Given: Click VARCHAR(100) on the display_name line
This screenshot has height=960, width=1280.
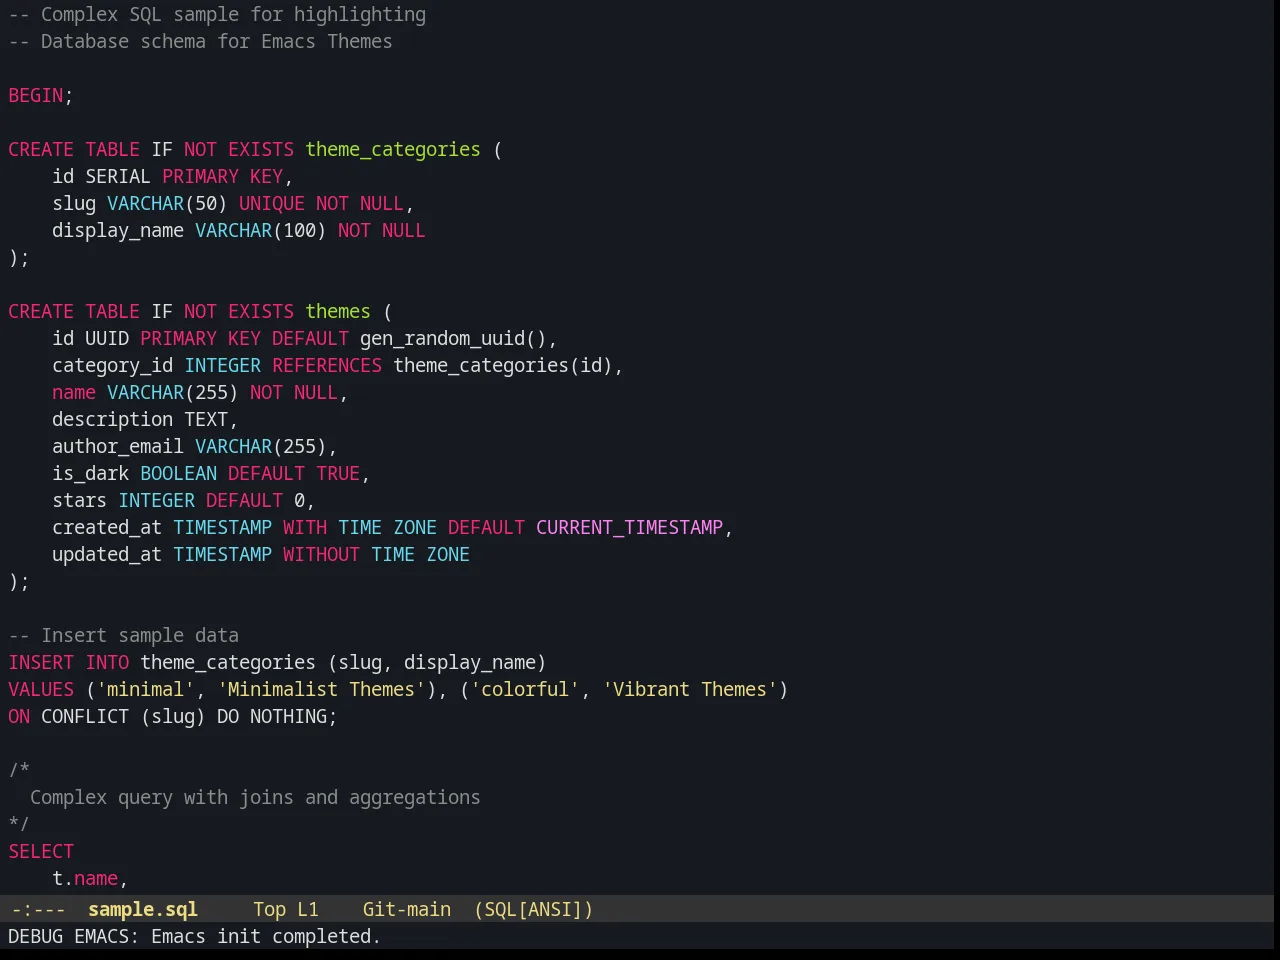Looking at the screenshot, I should tap(260, 230).
